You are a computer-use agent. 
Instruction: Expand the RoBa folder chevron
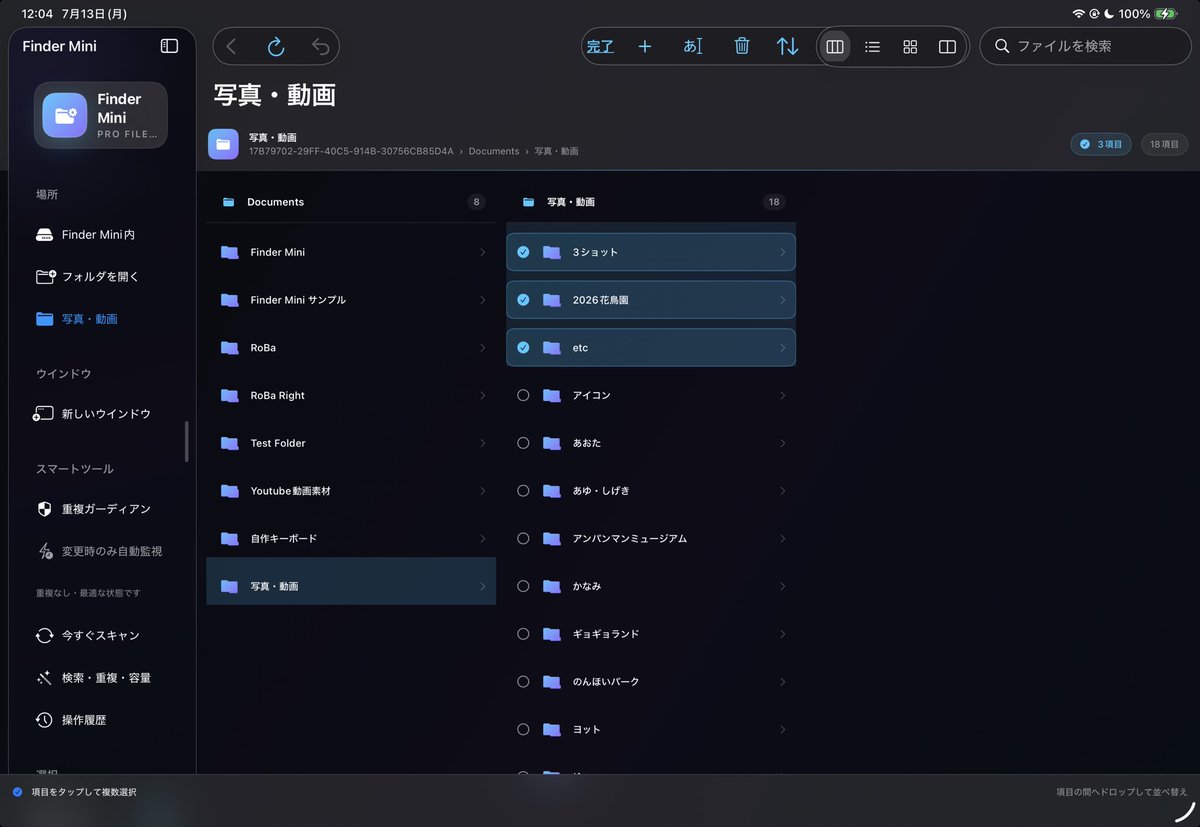pyautogui.click(x=482, y=348)
